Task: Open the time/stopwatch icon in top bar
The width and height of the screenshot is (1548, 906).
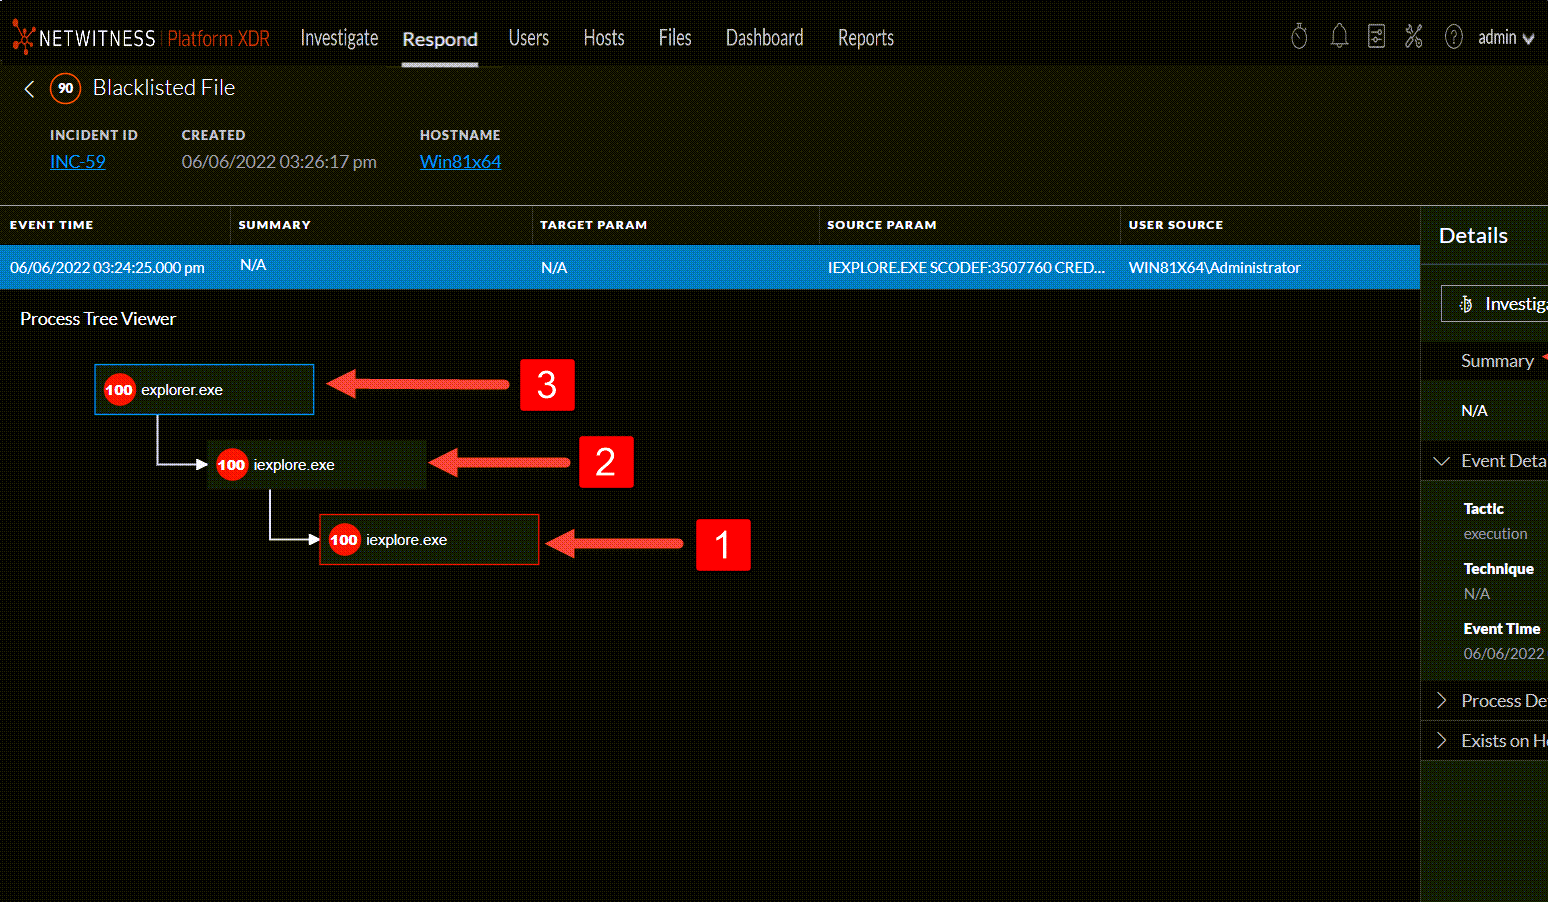Action: pyautogui.click(x=1299, y=36)
